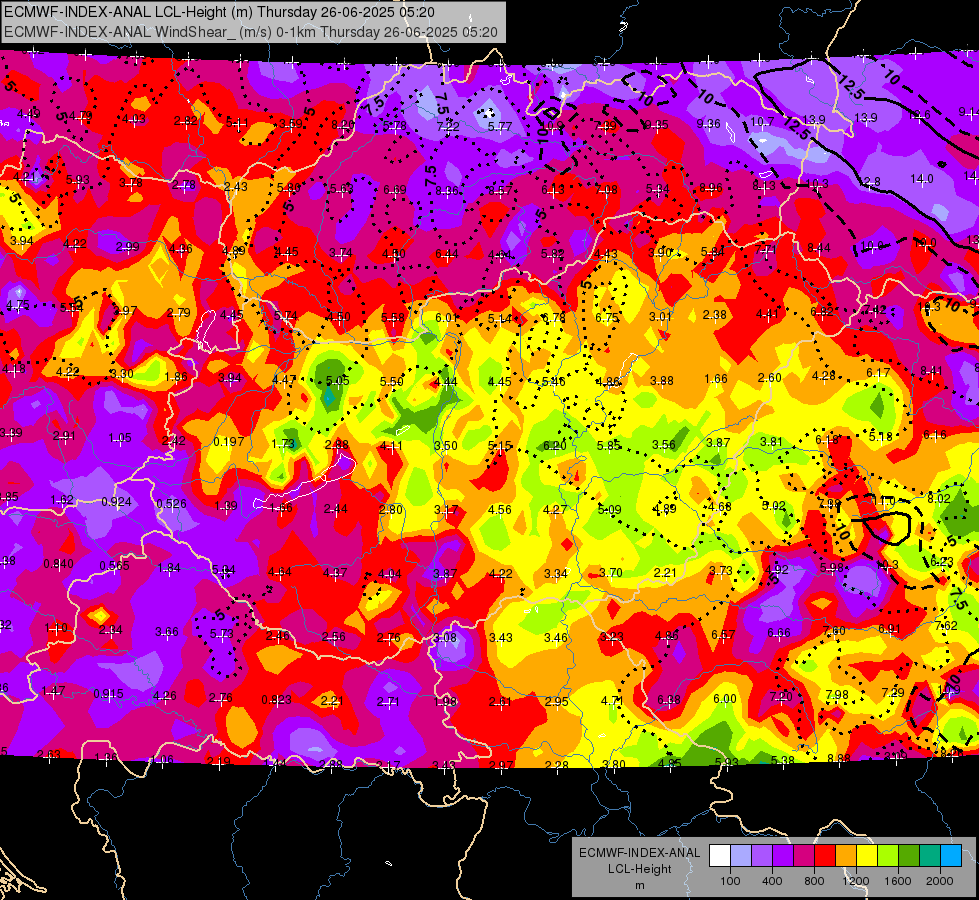Image resolution: width=979 pixels, height=900 pixels.
Task: Click the wind shear value '0.526'
Action: [172, 503]
